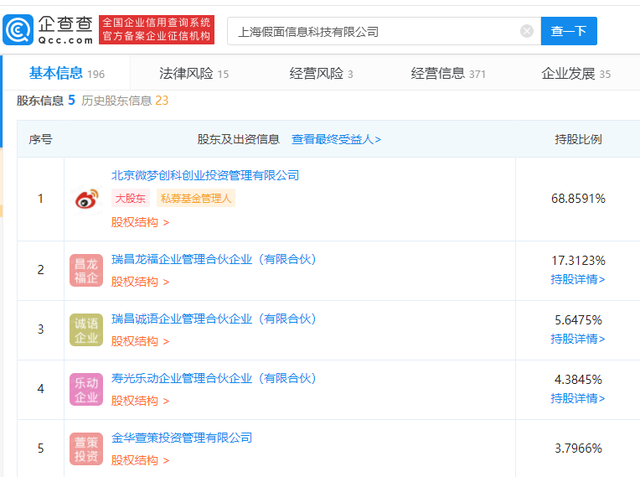Click the Weibo logo of first shareholder
640x477 pixels.
click(86, 199)
